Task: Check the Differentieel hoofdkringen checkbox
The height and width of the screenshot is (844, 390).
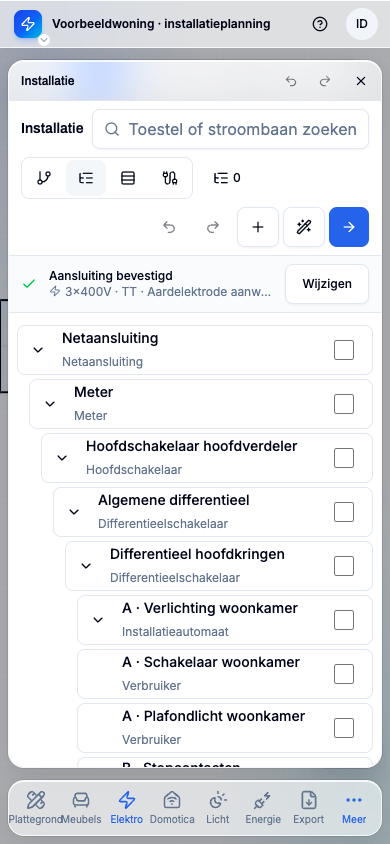Action: pyautogui.click(x=344, y=566)
